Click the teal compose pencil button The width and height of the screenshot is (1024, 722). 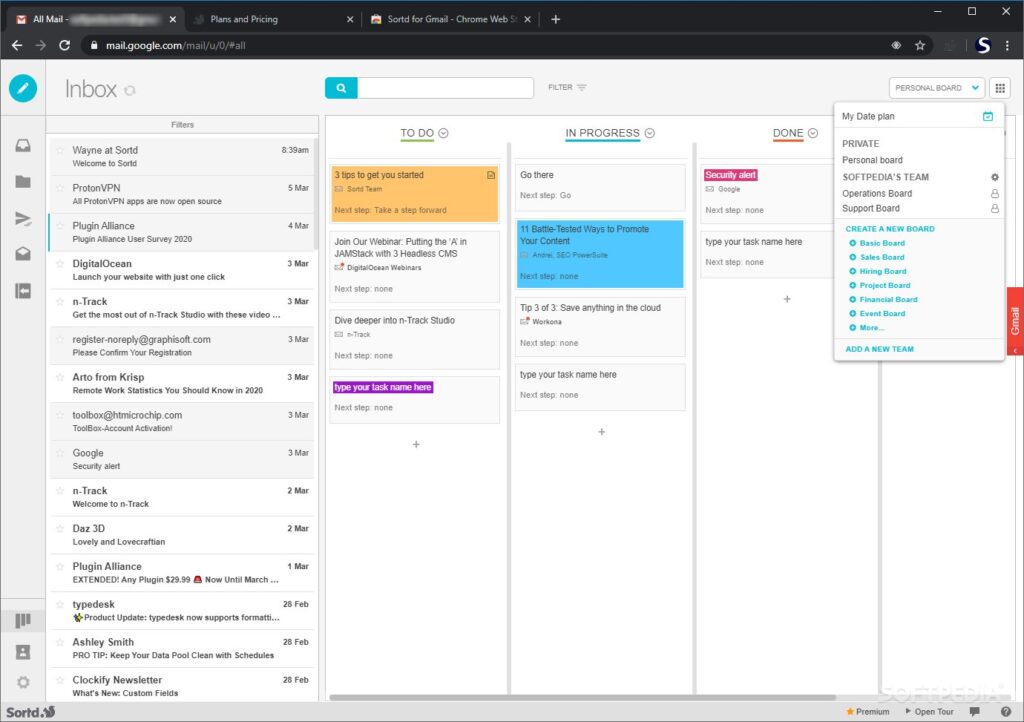23,88
